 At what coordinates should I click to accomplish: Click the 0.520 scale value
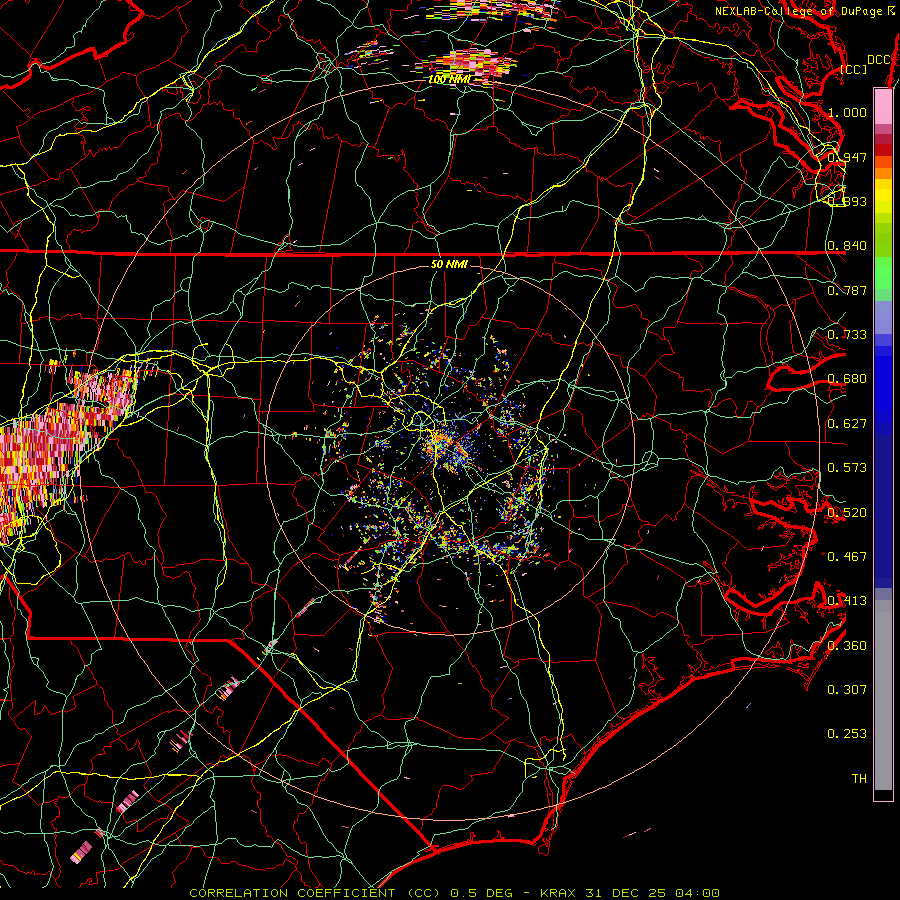[847, 513]
